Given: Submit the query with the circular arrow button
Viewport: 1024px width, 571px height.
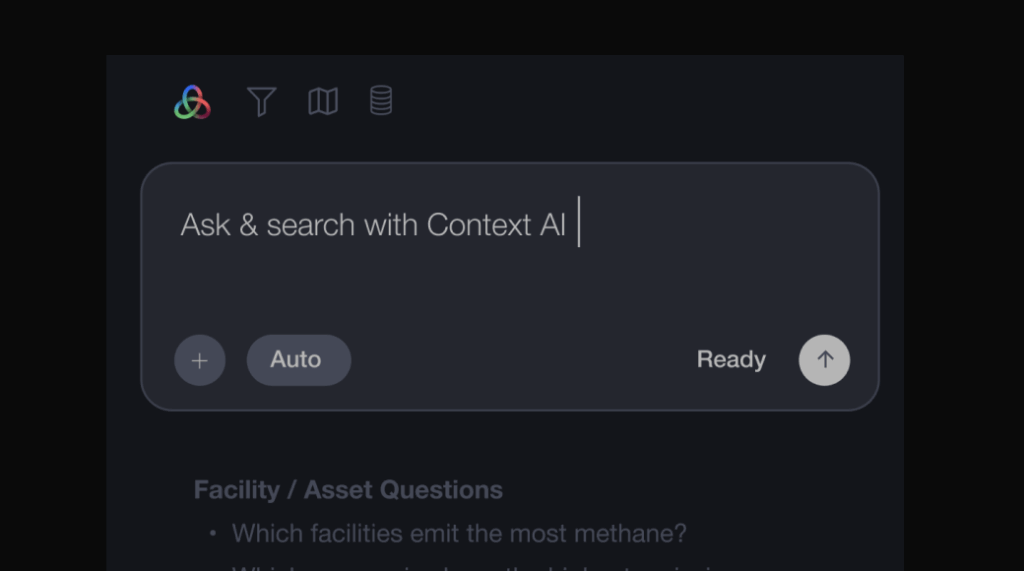Looking at the screenshot, I should click(824, 360).
